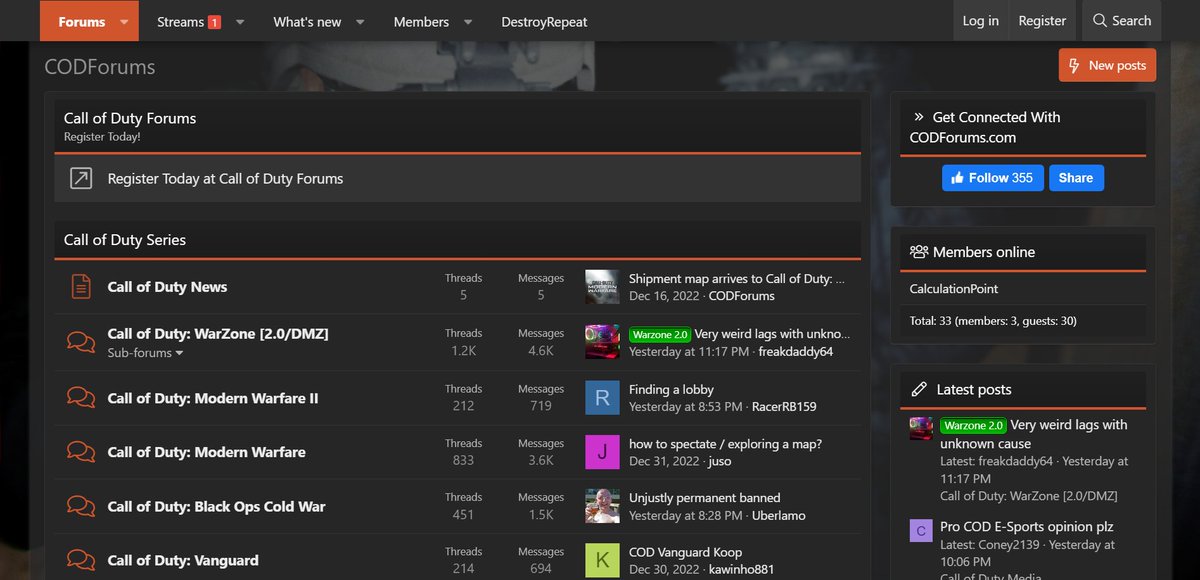
Task: Open CODForums avatar in News row
Action: pyautogui.click(x=602, y=287)
